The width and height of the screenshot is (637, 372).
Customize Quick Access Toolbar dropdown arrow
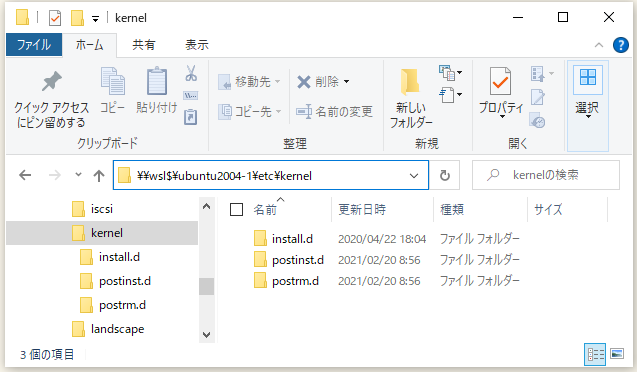coord(95,19)
